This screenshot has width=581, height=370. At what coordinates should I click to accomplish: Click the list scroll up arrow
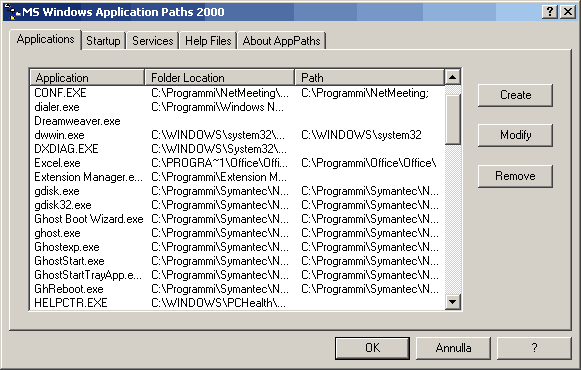pos(452,77)
